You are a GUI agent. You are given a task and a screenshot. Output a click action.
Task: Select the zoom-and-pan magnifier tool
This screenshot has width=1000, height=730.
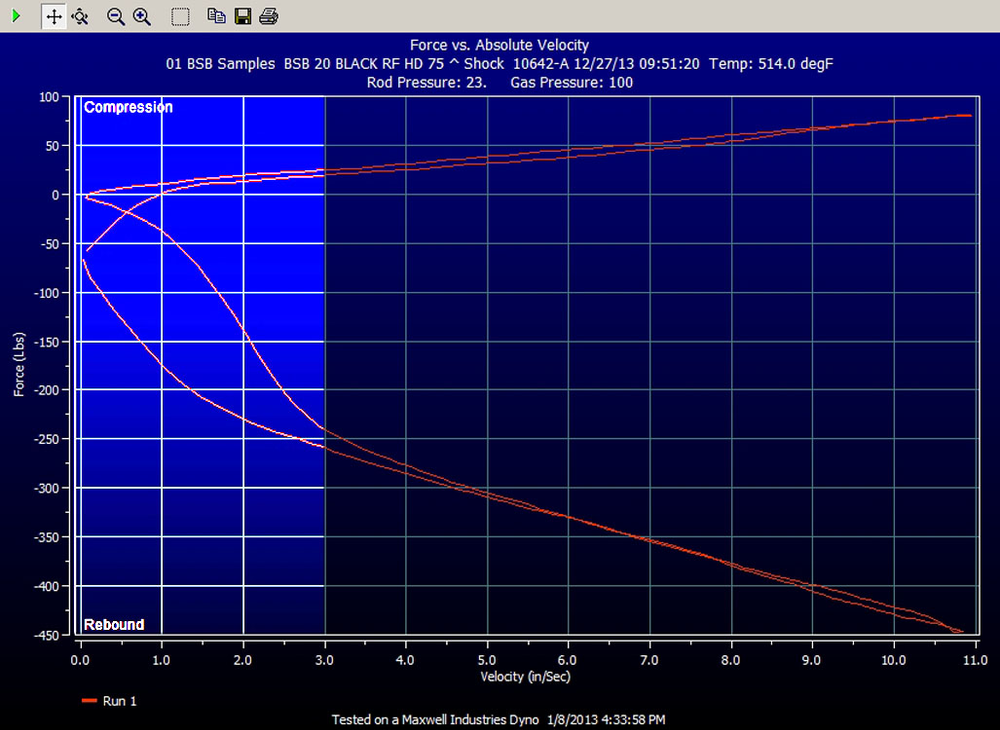80,16
